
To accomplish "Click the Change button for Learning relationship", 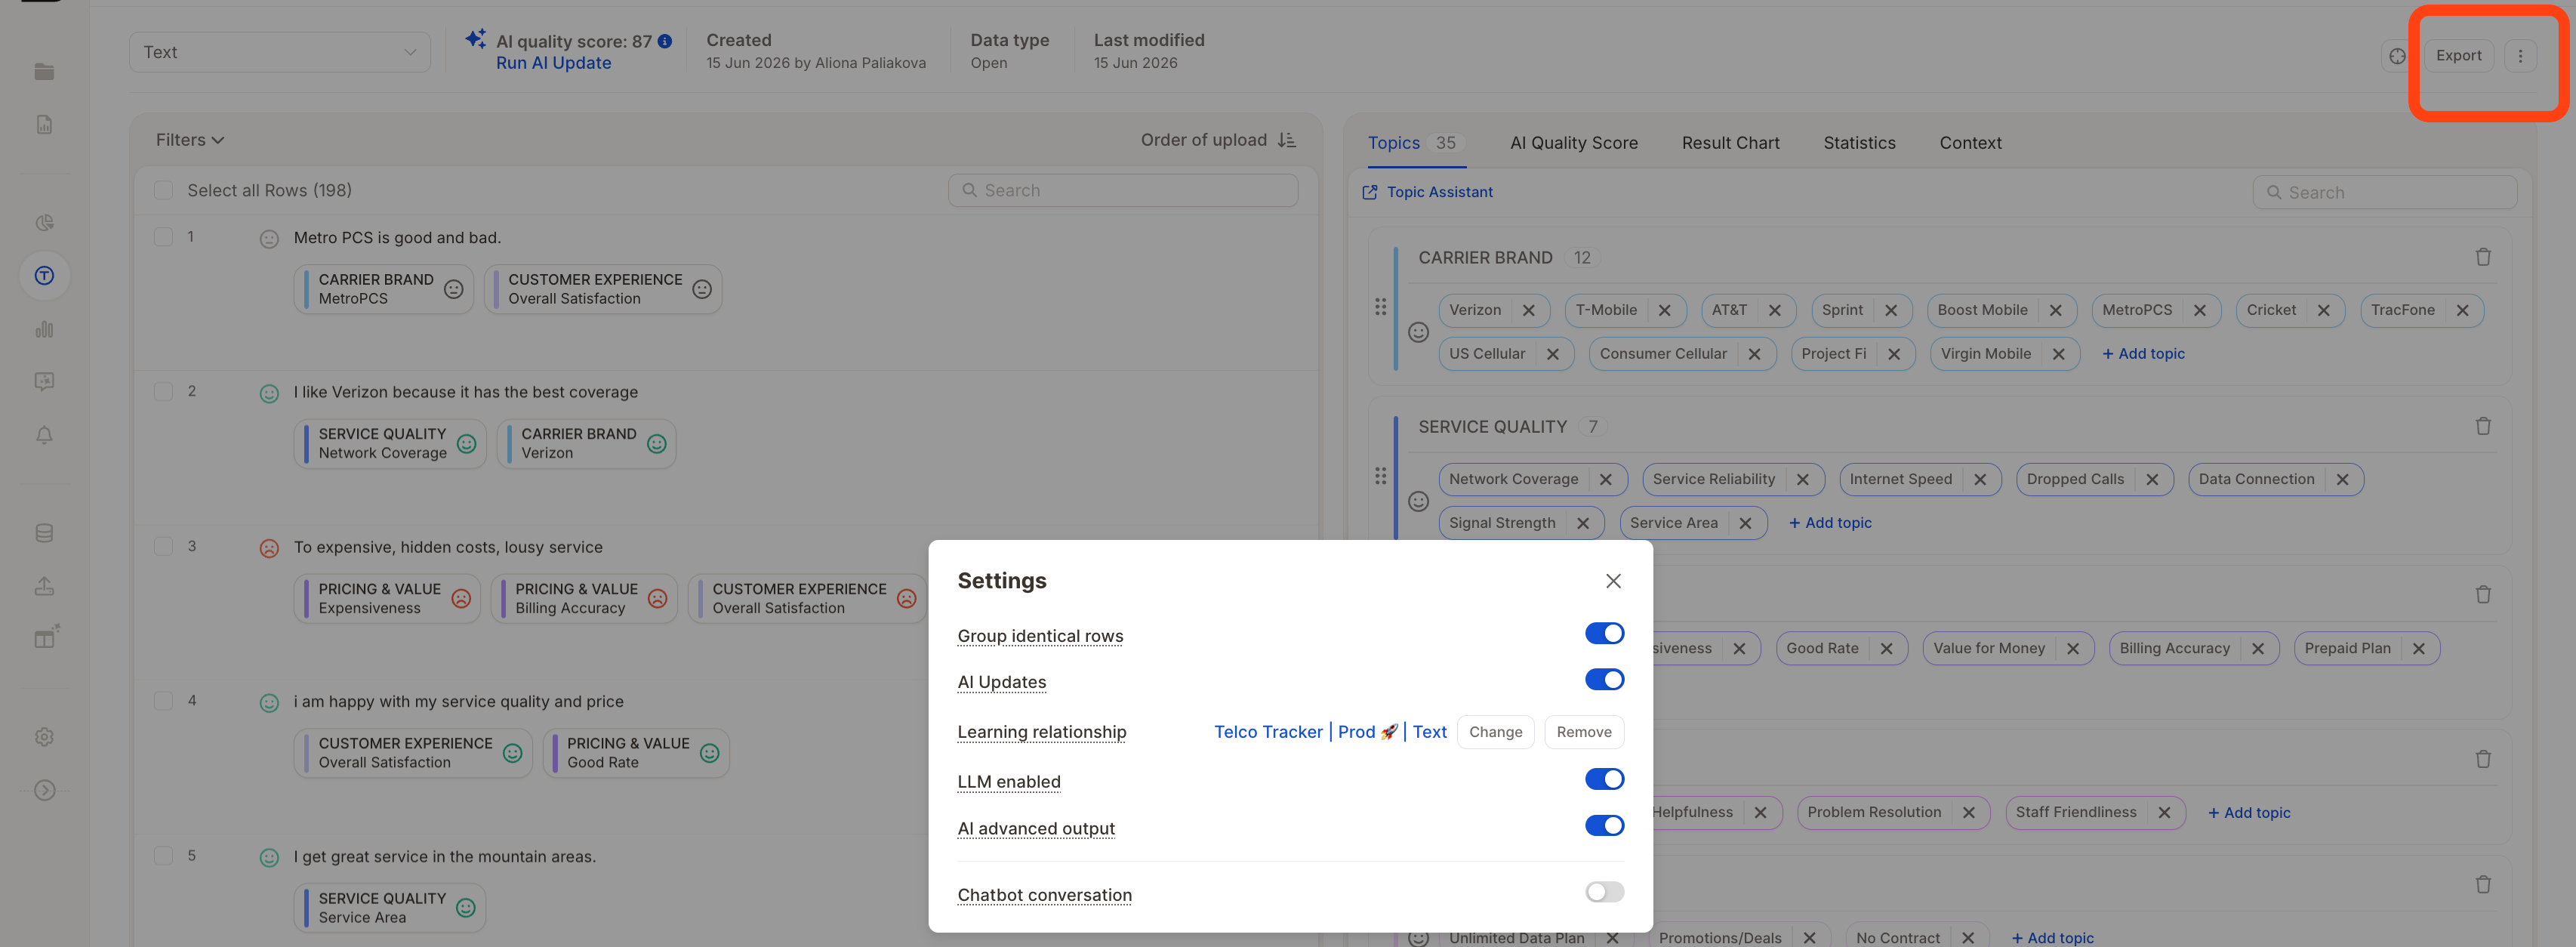I will point(1495,732).
